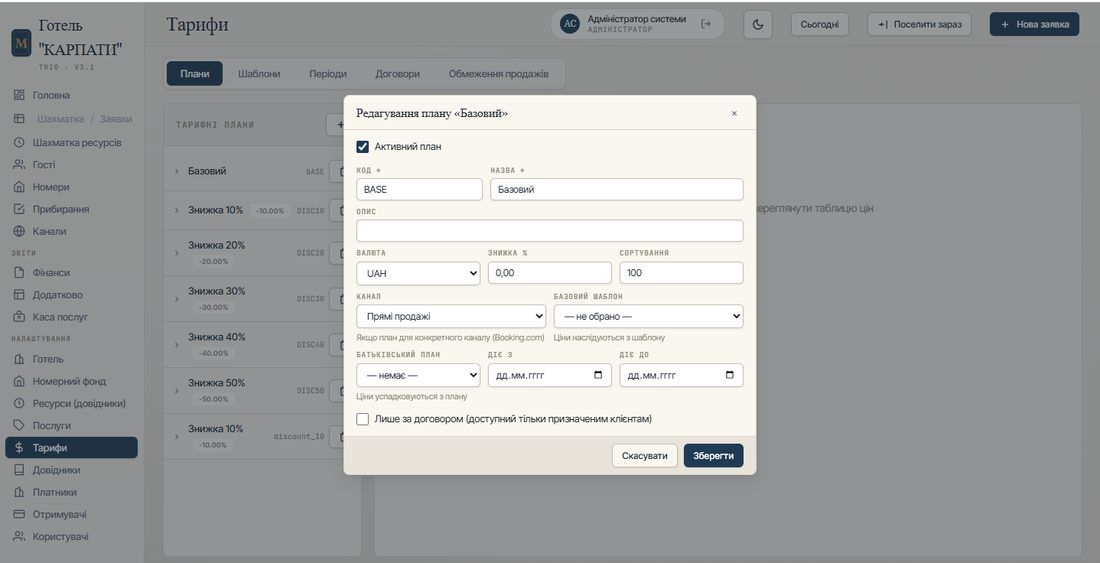The width and height of the screenshot is (1100, 563).
Task: Open Ресурси (довідники) clock icon
Action: [x=20, y=404]
